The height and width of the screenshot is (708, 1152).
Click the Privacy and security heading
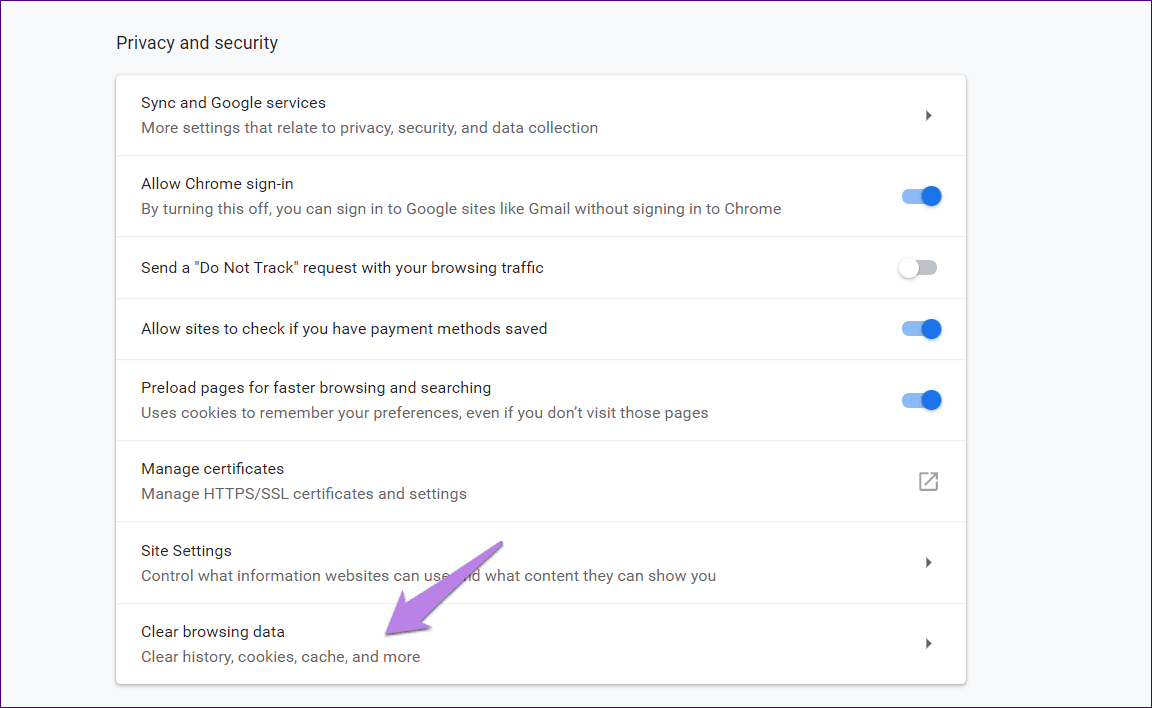click(197, 43)
